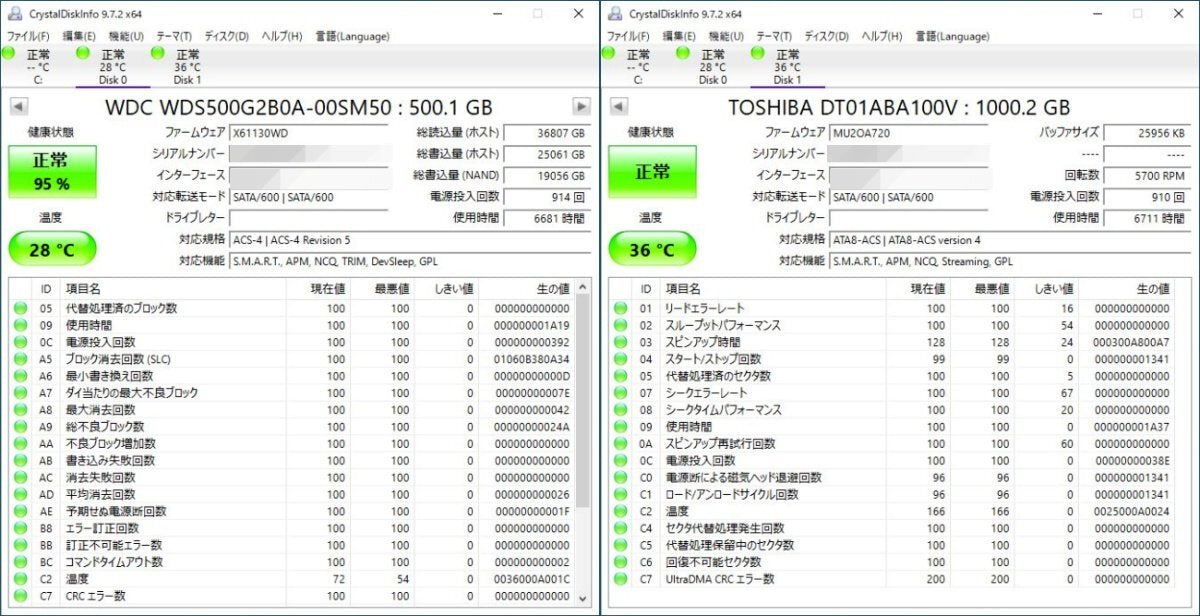Click green status icon above Disk 1 in right window

(x=759, y=52)
